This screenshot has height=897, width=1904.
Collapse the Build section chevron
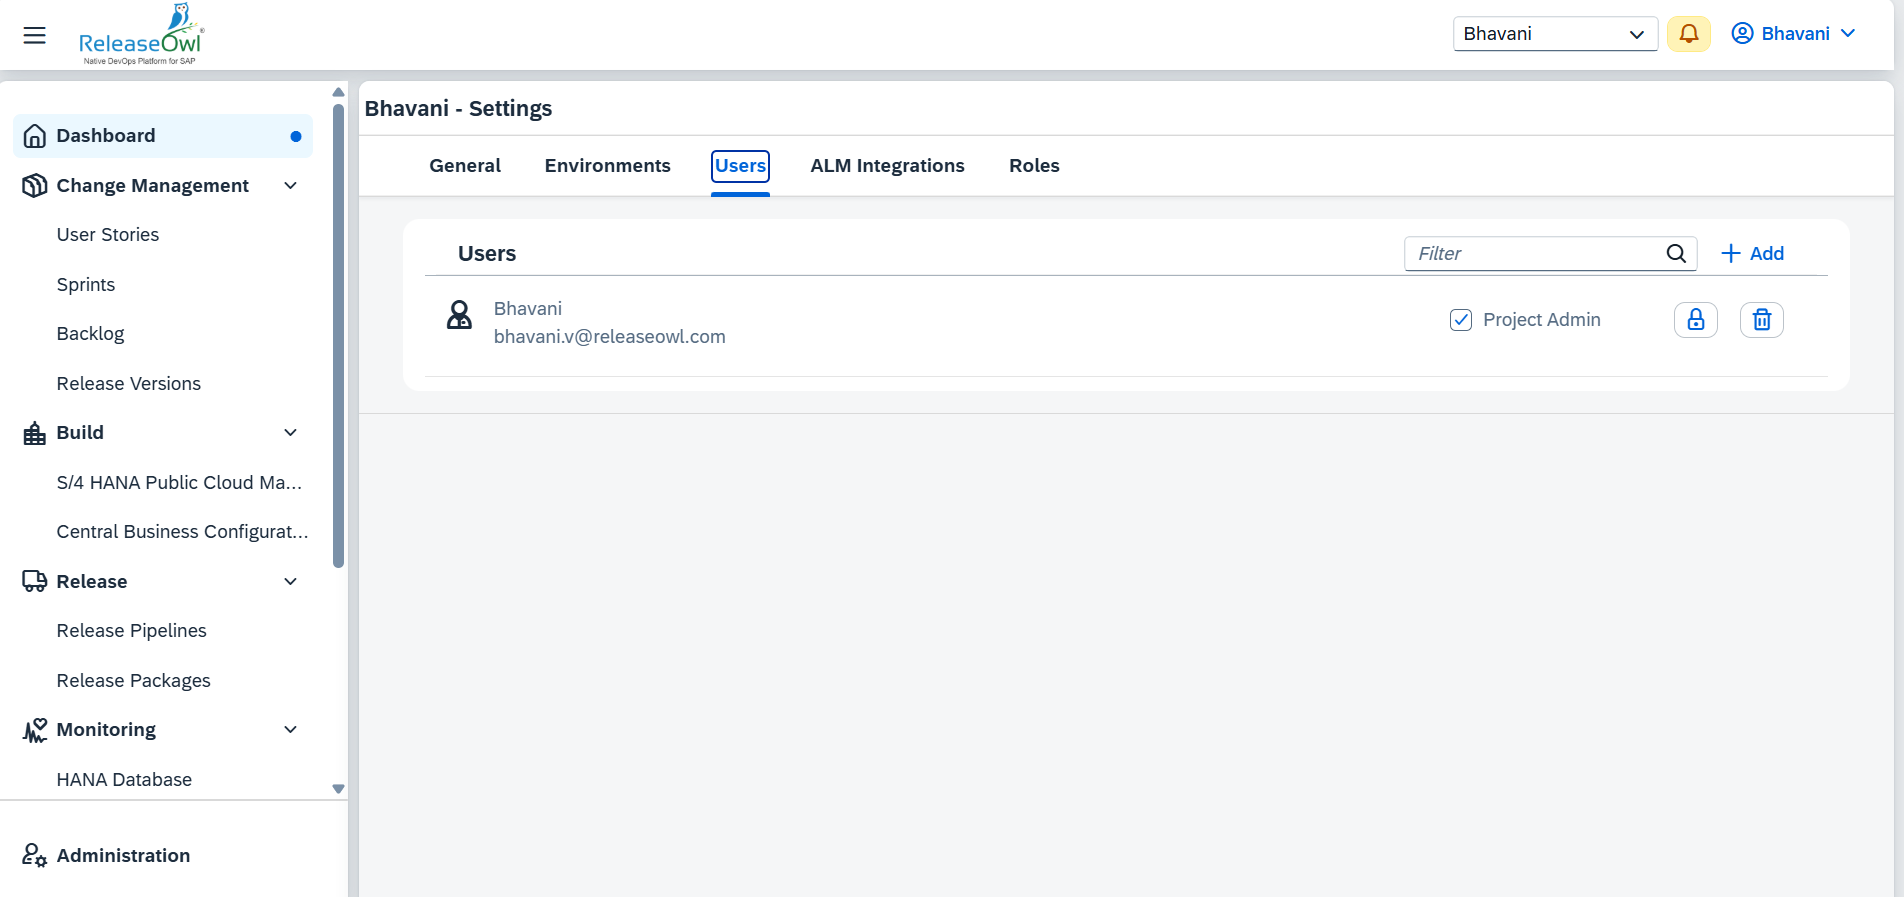coord(290,433)
